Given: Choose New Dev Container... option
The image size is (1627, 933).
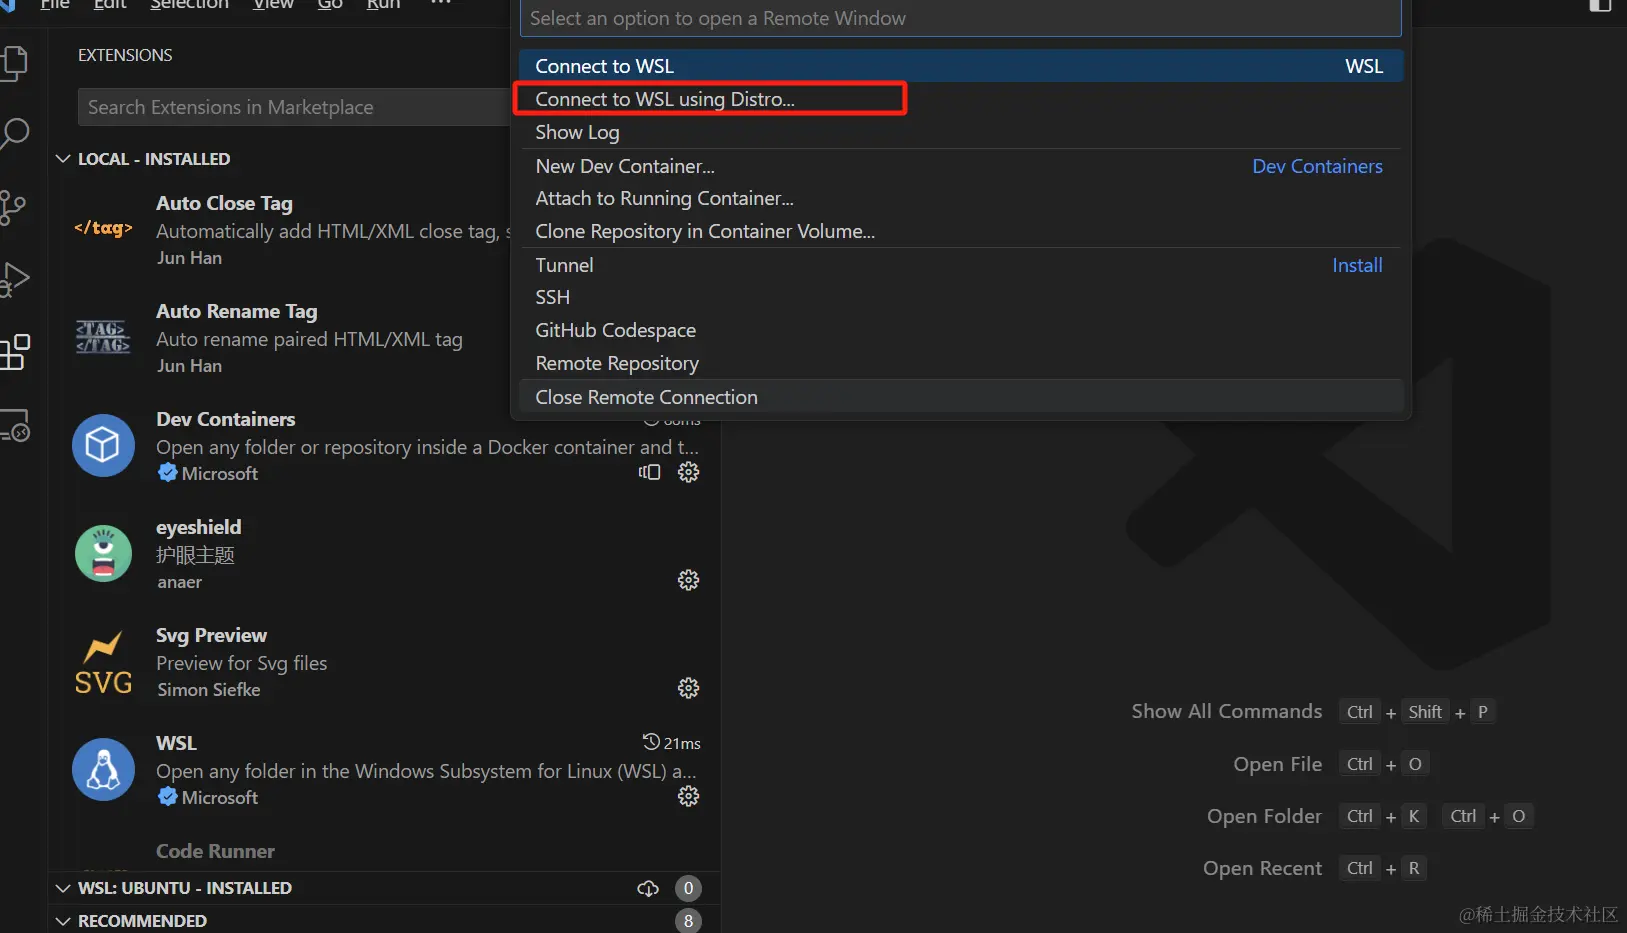Looking at the screenshot, I should pos(961,166).
